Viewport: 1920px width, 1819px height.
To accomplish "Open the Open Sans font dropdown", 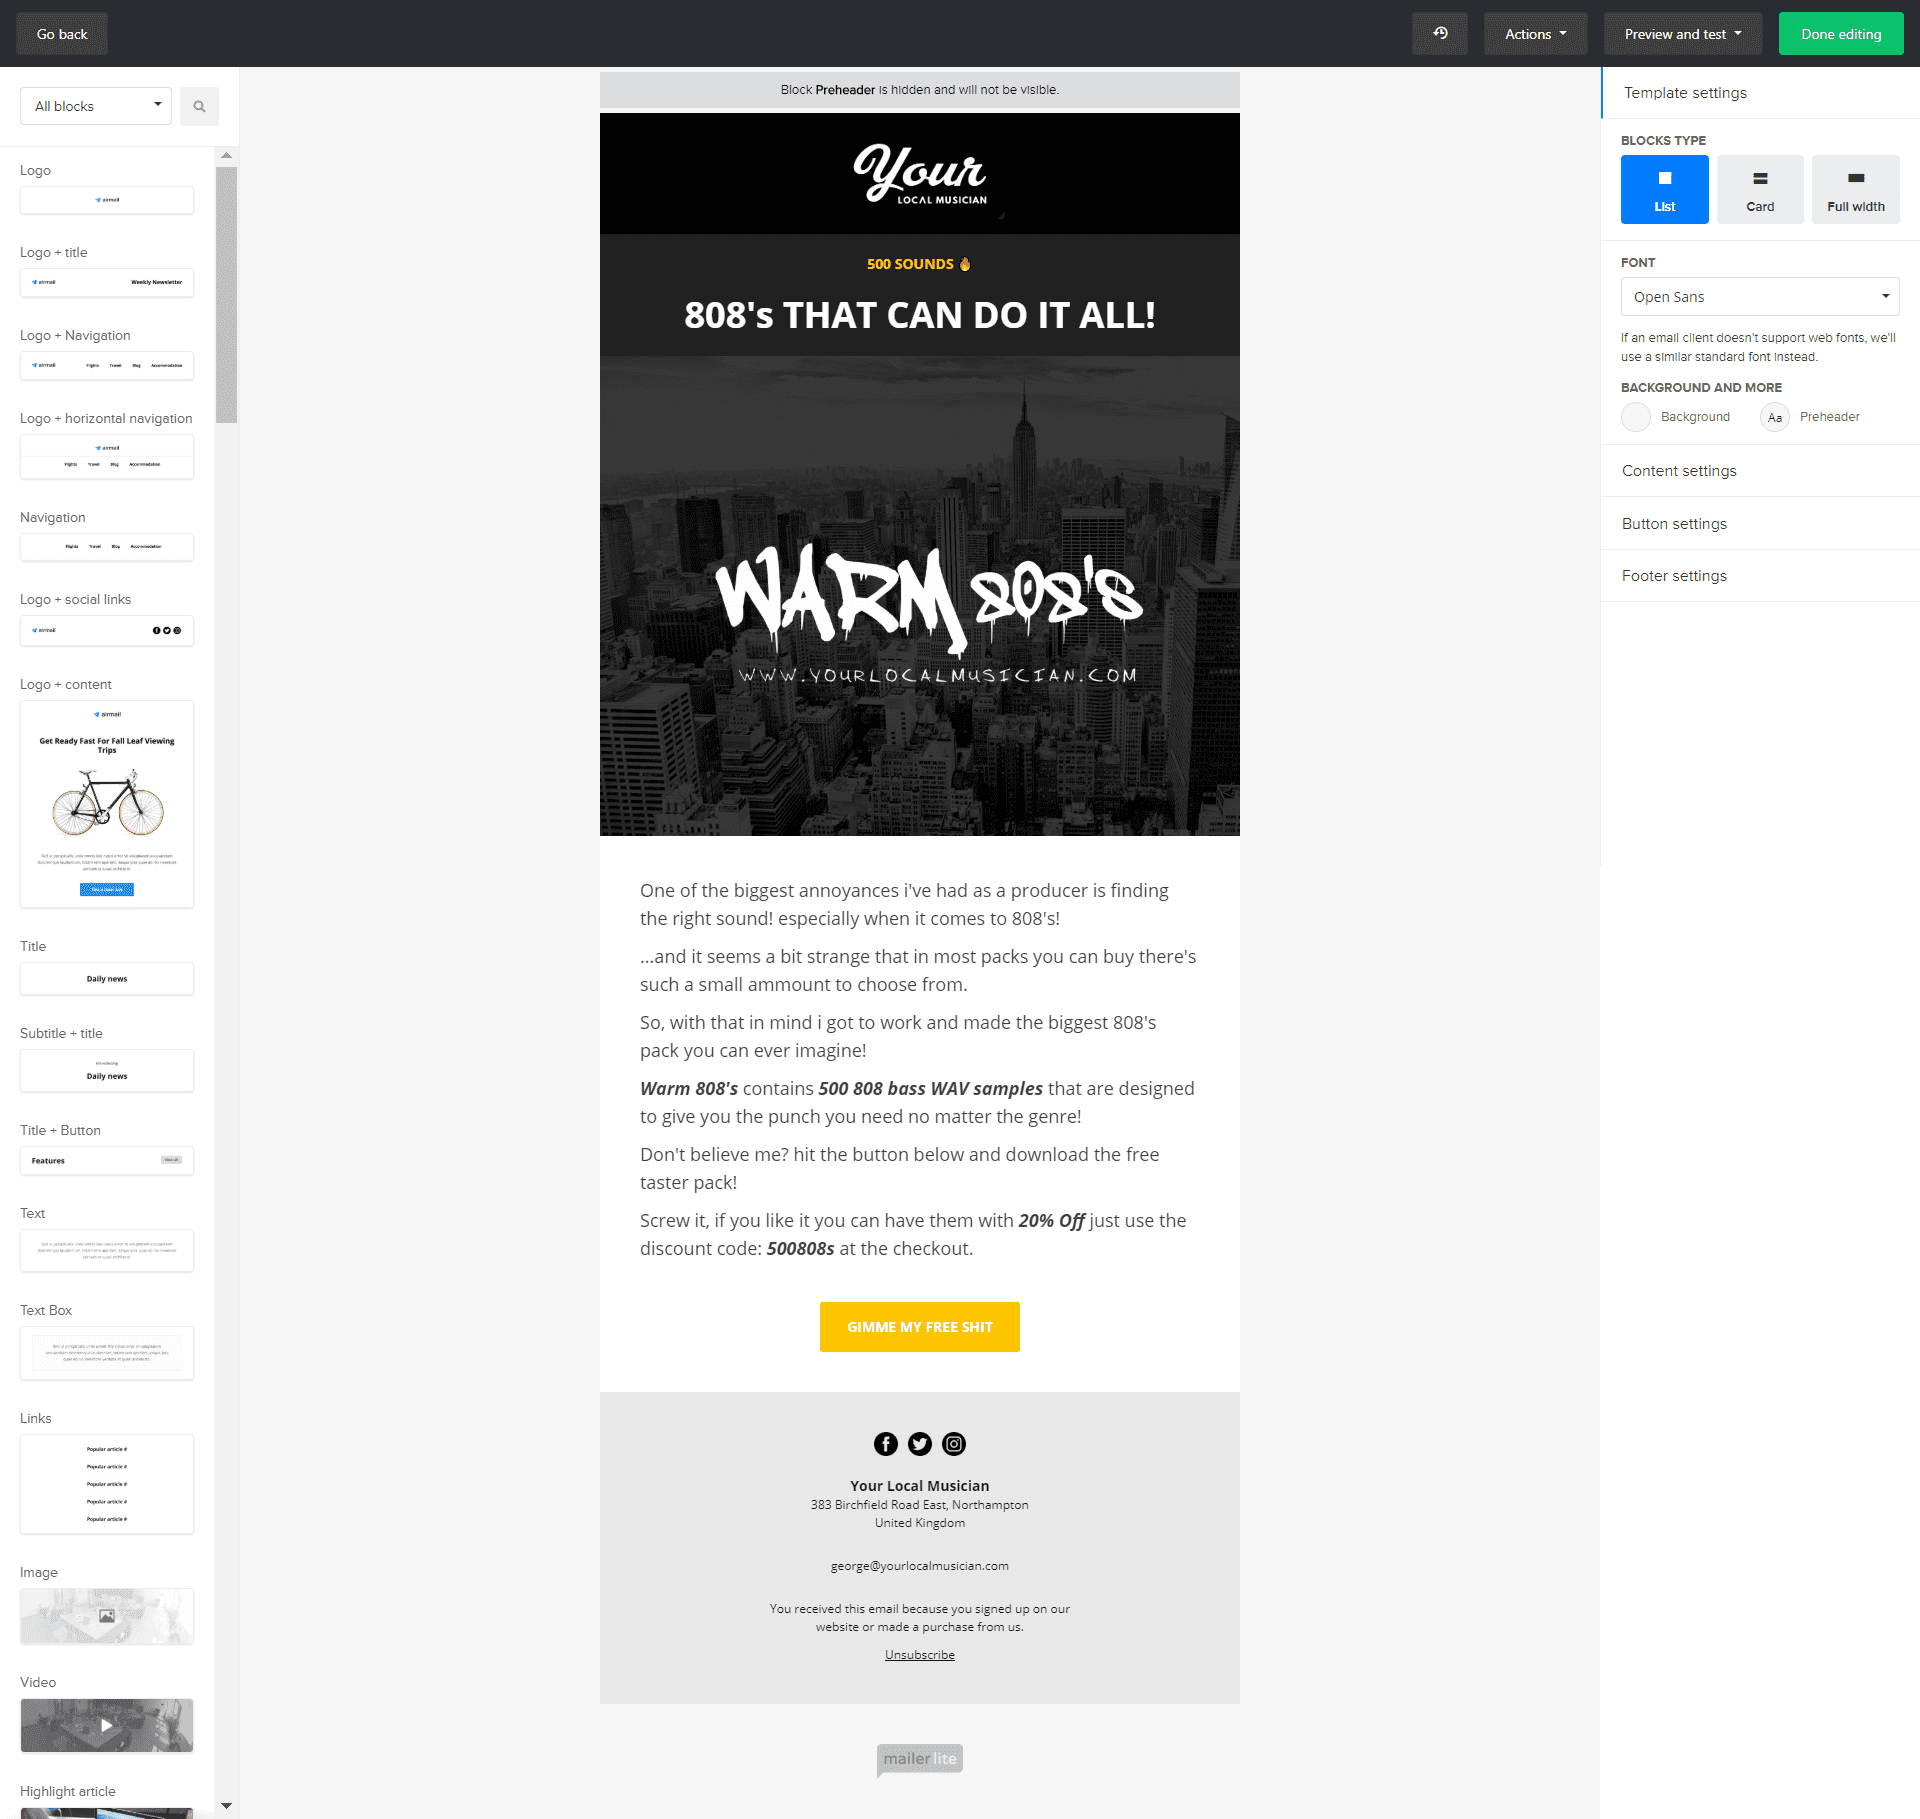I will (1759, 296).
